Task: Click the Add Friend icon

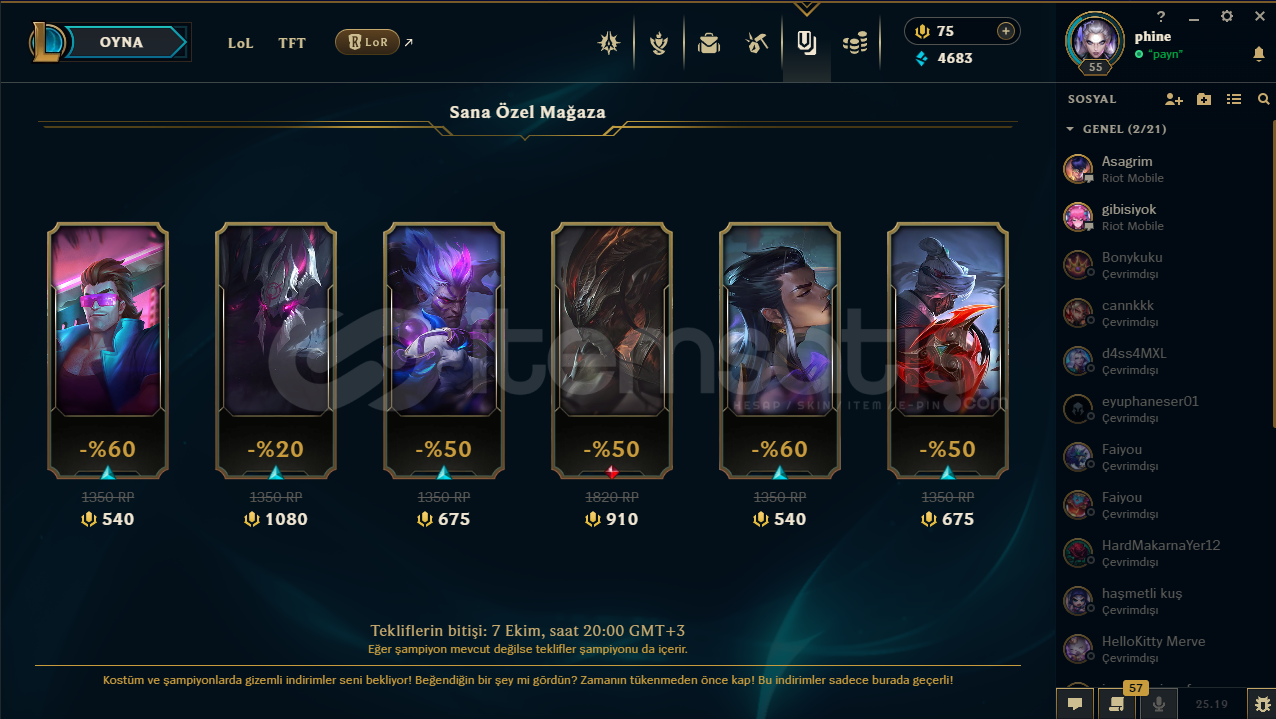Action: pos(1174,99)
